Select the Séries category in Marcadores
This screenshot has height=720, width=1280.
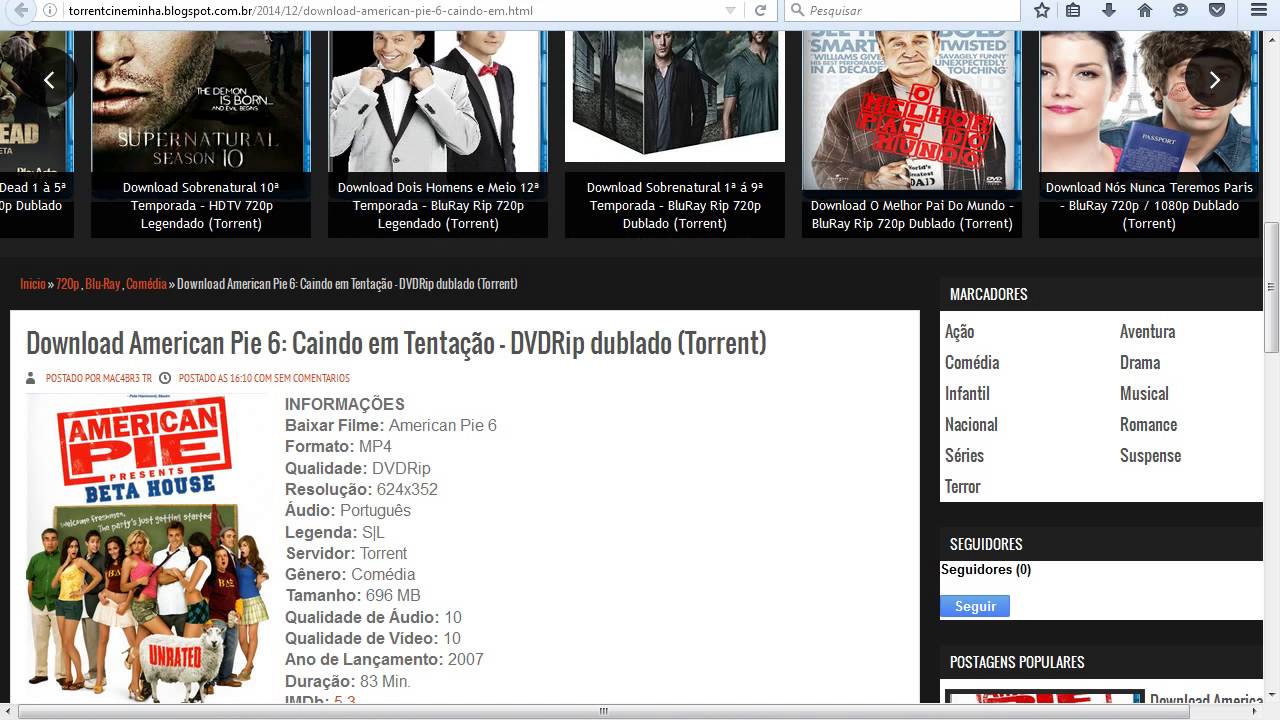pyautogui.click(x=964, y=455)
